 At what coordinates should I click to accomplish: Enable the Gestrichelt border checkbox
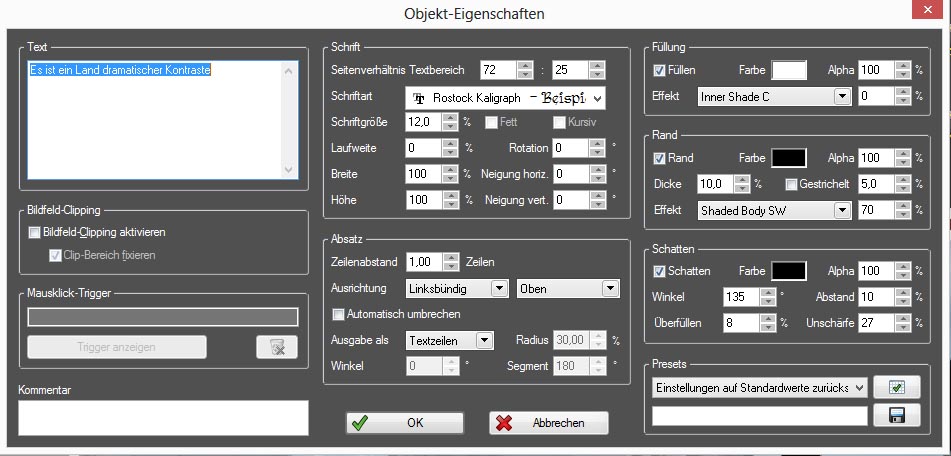pos(791,184)
